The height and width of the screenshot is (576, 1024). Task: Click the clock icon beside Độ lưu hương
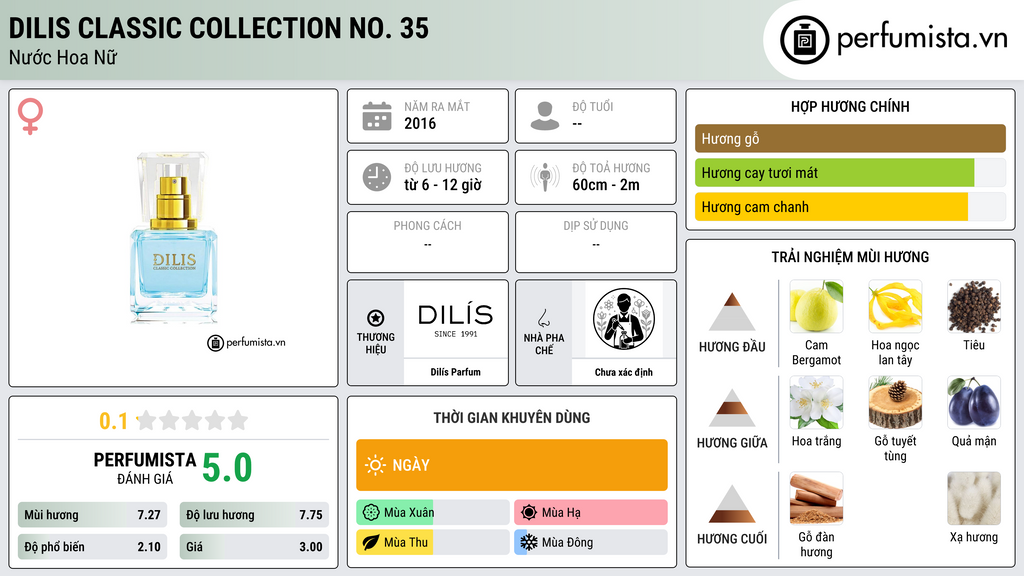[377, 177]
